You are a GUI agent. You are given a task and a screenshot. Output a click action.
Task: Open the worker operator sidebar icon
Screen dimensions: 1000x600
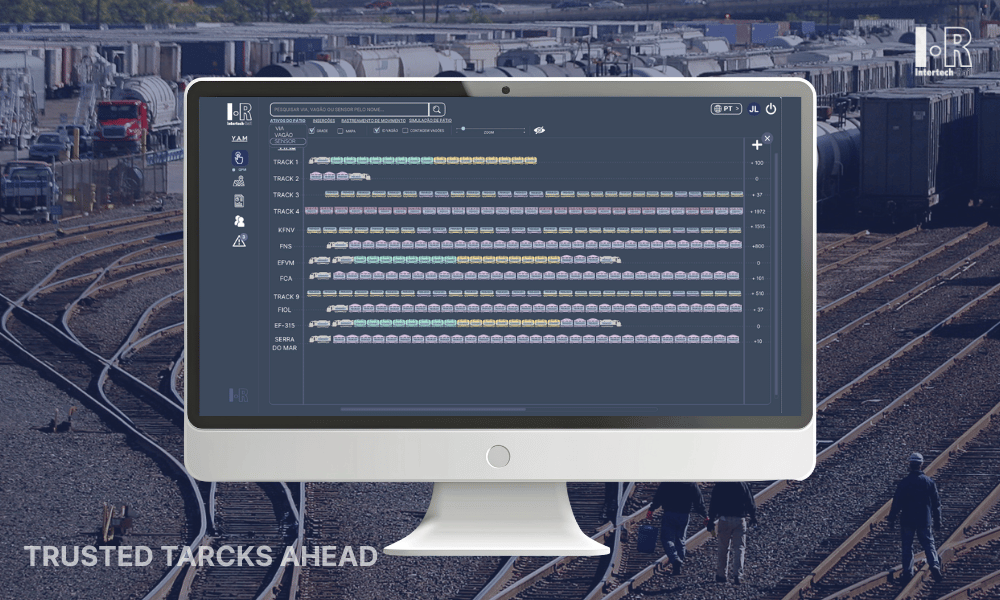[x=239, y=182]
